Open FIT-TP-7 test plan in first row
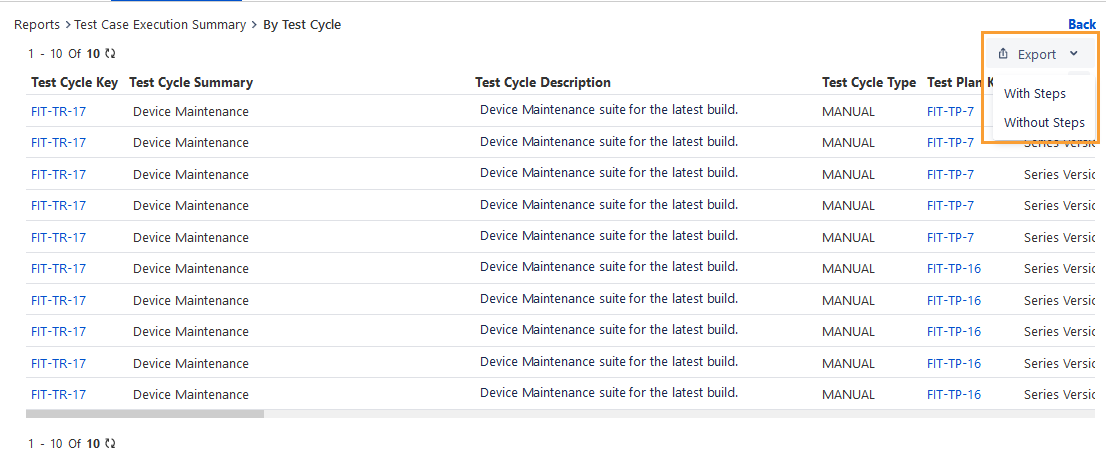Viewport: 1106px width, 454px height. click(950, 111)
